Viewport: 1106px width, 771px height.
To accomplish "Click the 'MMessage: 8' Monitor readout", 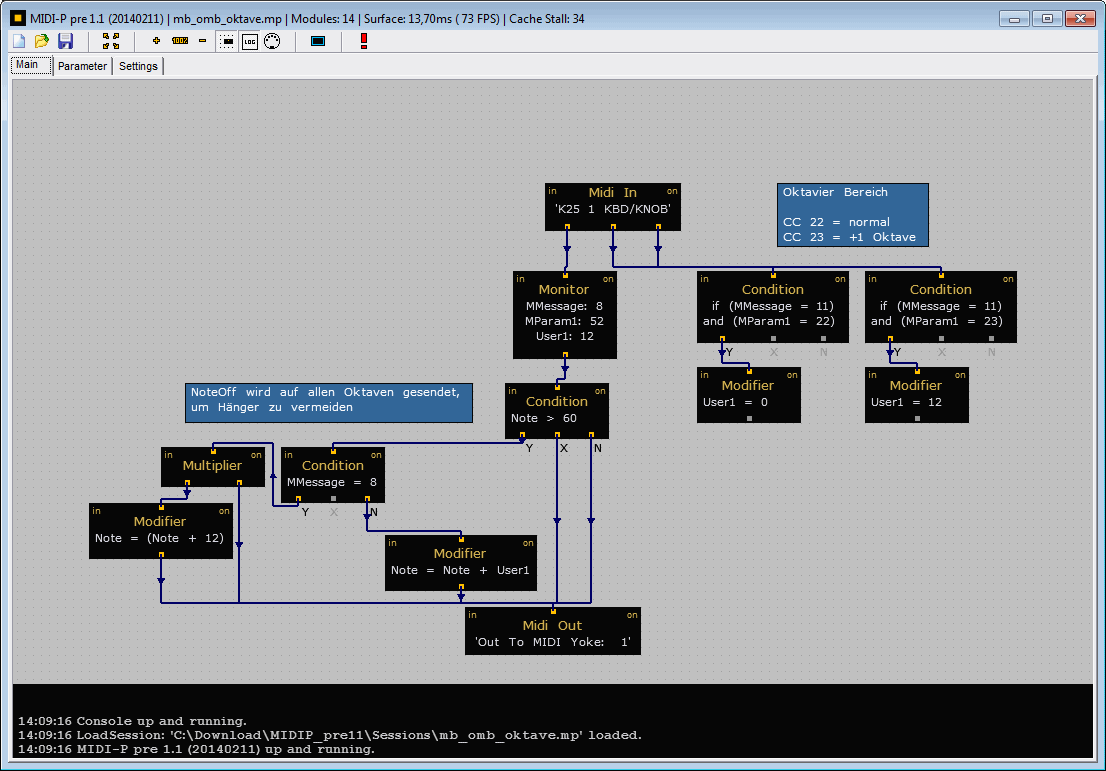I will coord(564,306).
